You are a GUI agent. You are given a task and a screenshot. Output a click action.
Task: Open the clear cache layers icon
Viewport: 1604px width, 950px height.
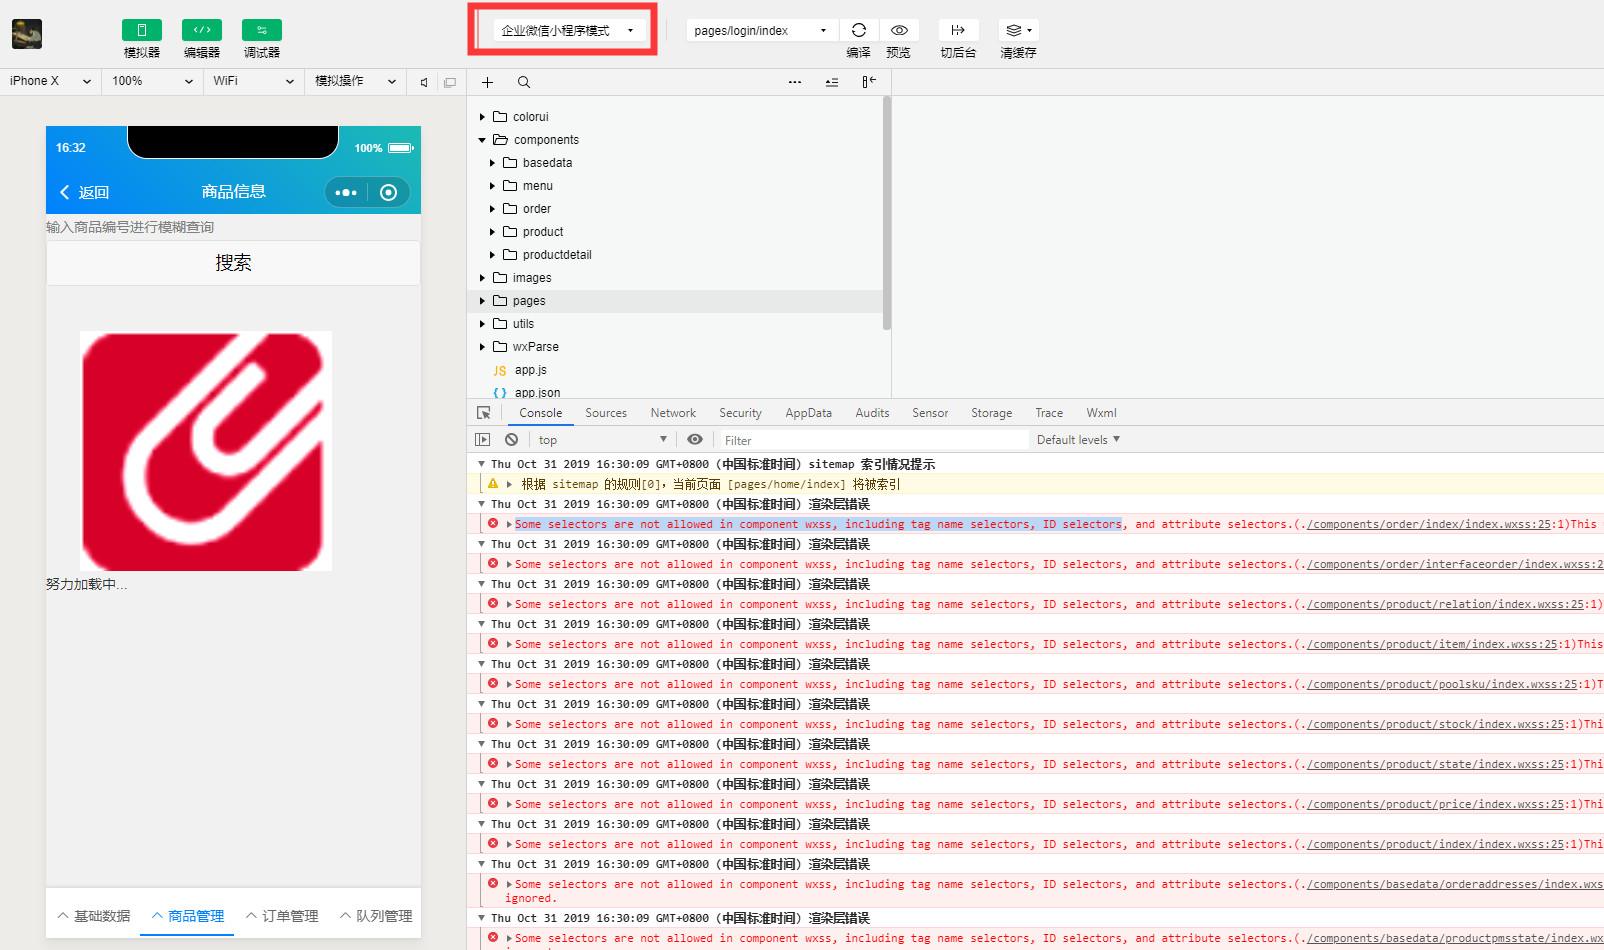pos(1018,30)
